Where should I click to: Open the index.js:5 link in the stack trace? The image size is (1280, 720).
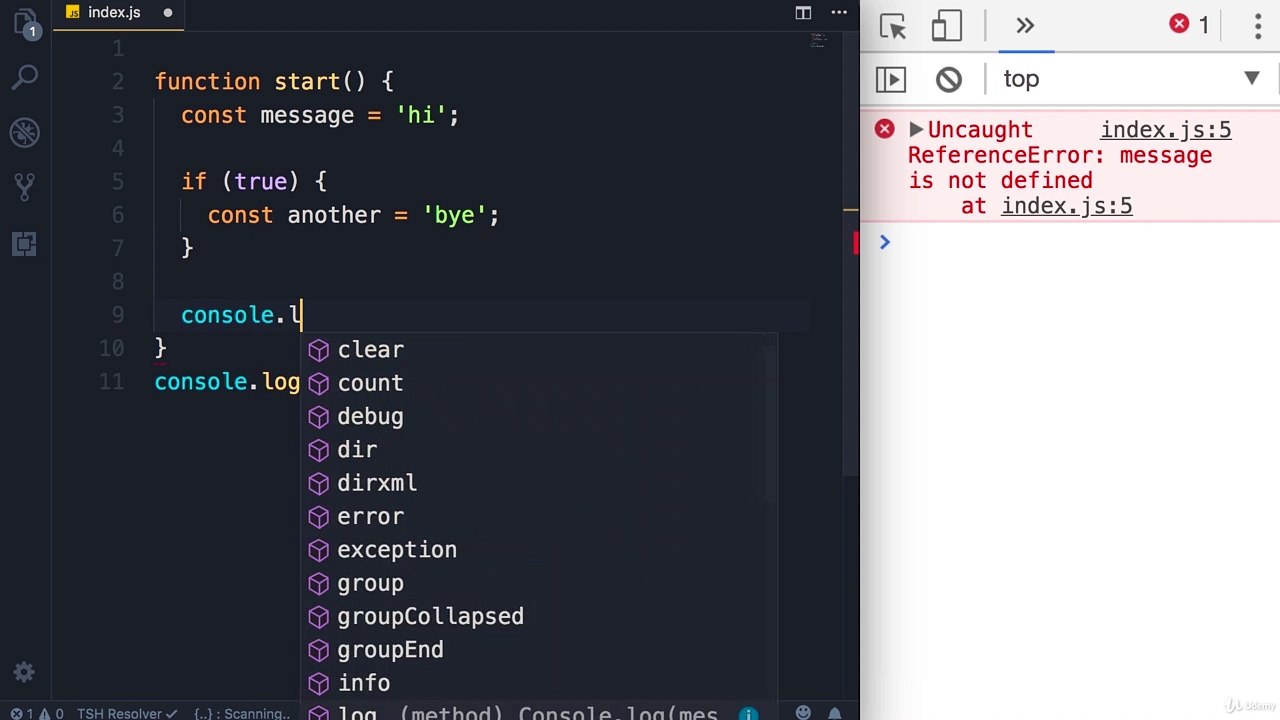click(1067, 206)
